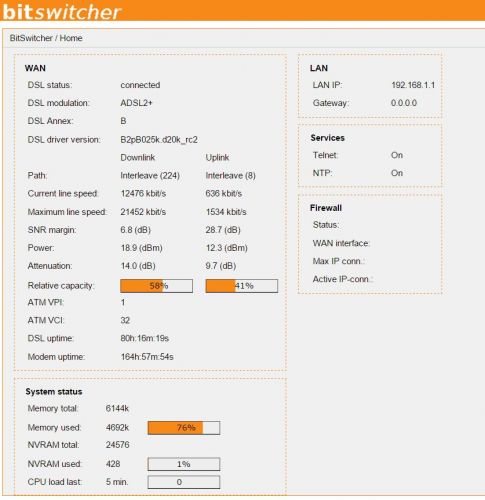Screen dimensions: 485x500
Task: Click the path value 'Interleave (8)'
Action: tap(230, 176)
